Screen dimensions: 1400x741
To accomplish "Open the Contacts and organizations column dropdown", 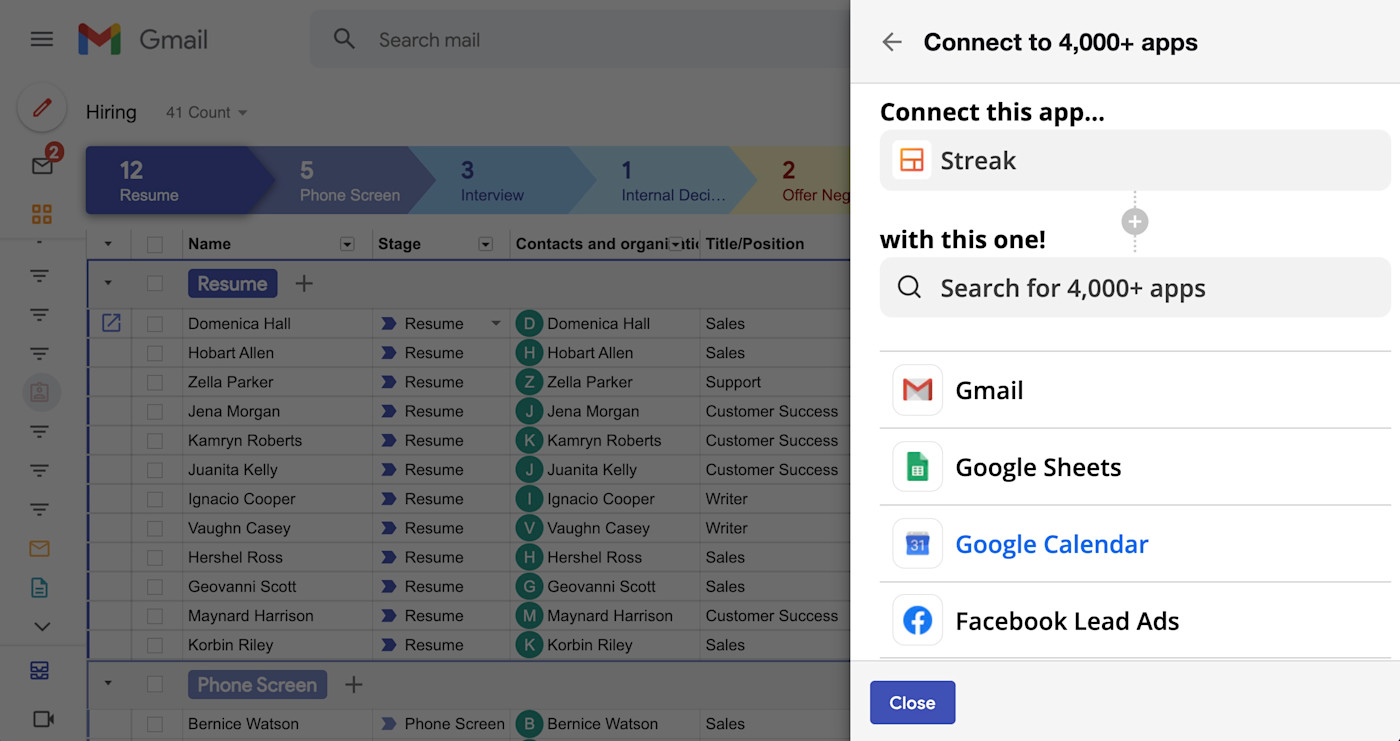I will point(676,244).
